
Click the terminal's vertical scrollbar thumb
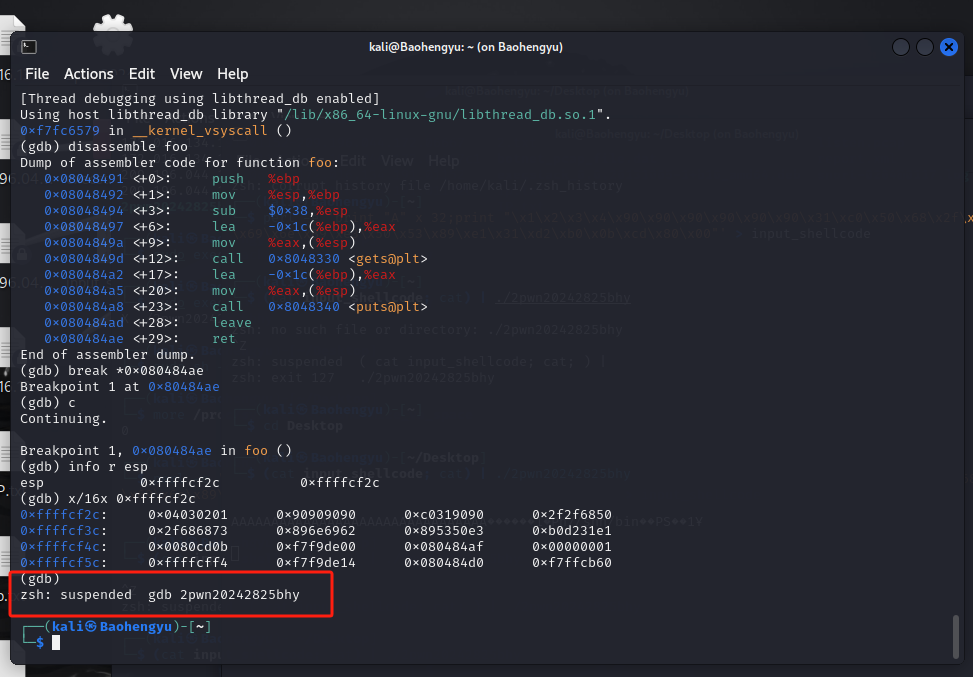(x=956, y=636)
